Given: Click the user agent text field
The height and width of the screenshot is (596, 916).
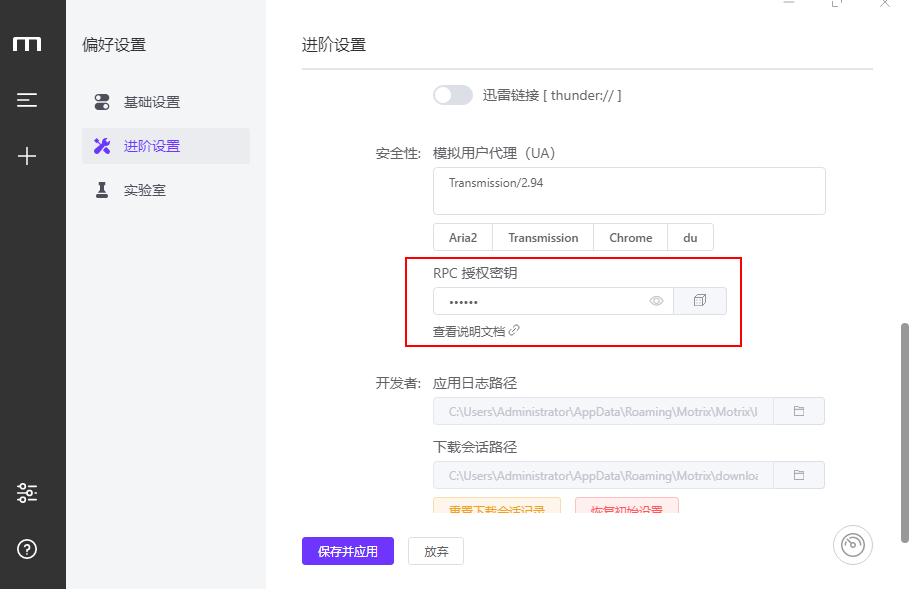Looking at the screenshot, I should click(629, 191).
